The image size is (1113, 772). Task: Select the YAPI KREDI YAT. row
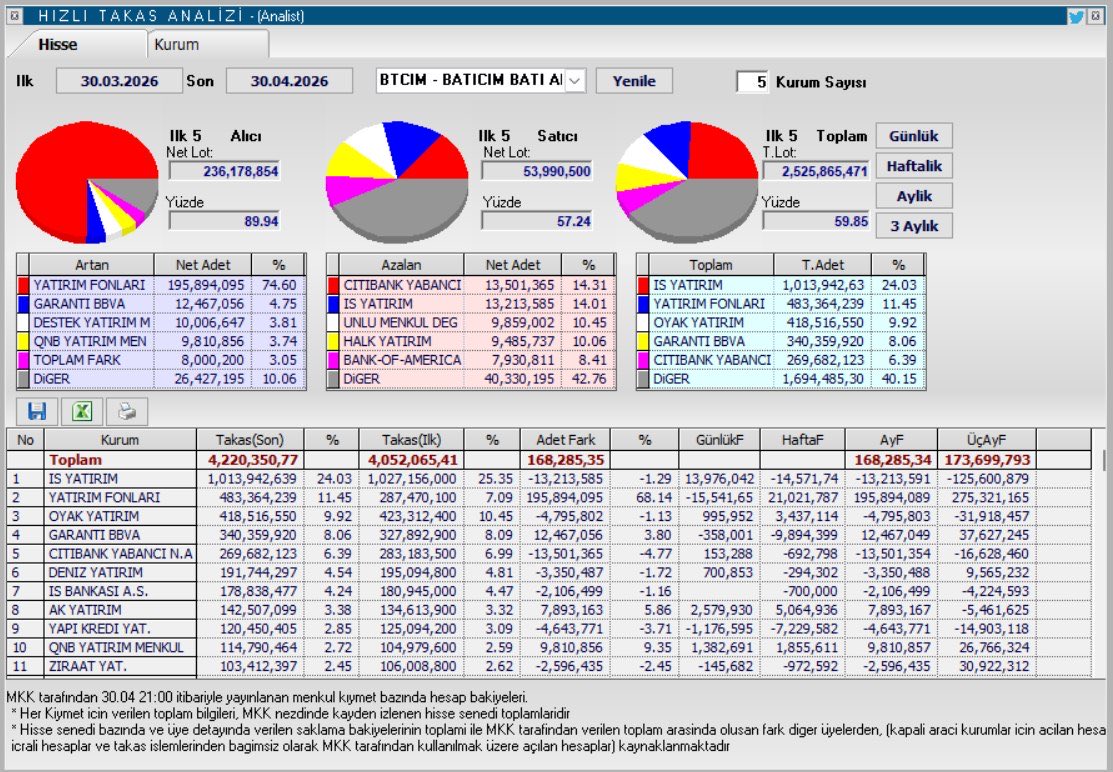[549, 629]
